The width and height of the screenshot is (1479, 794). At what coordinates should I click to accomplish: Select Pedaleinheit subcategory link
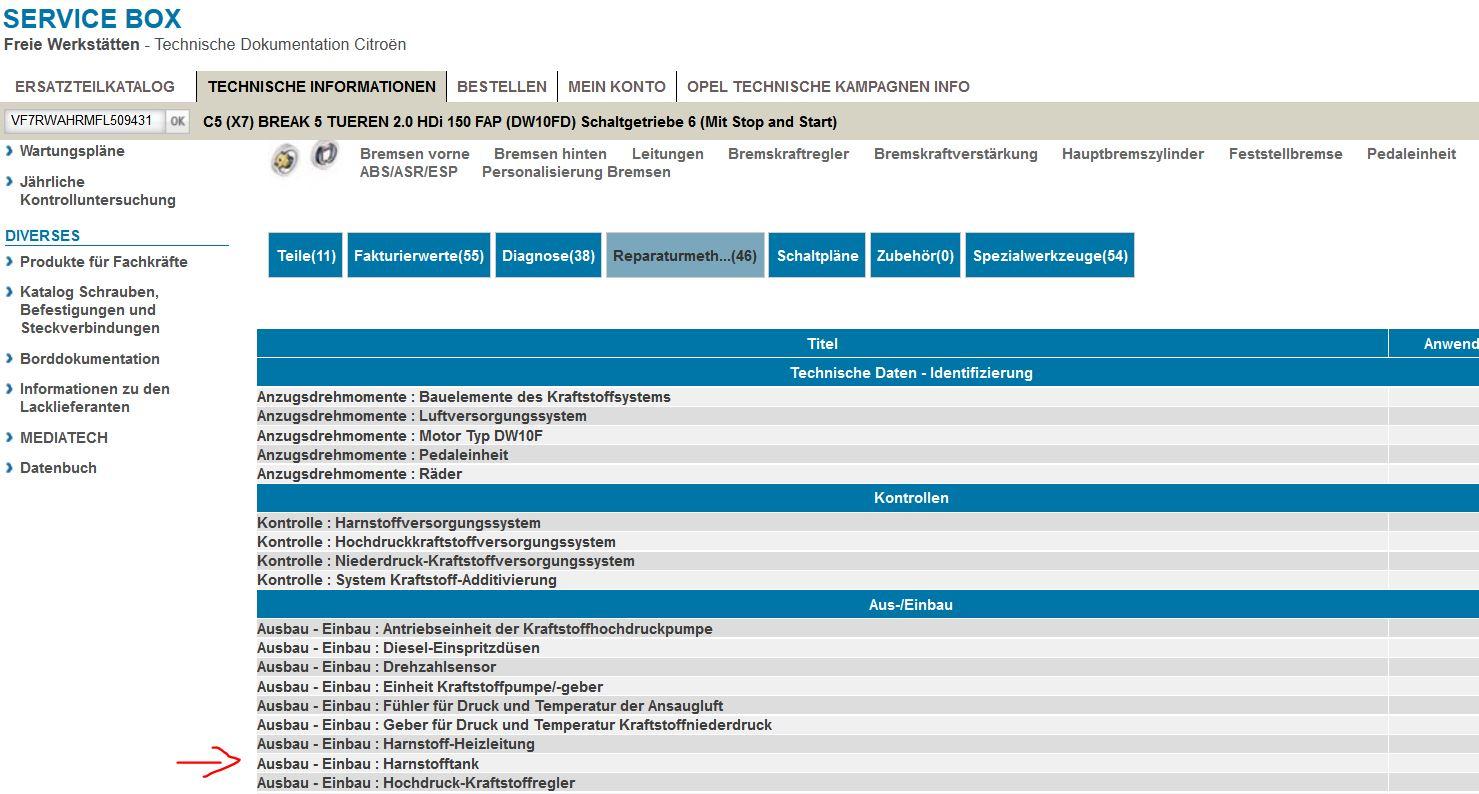1412,154
